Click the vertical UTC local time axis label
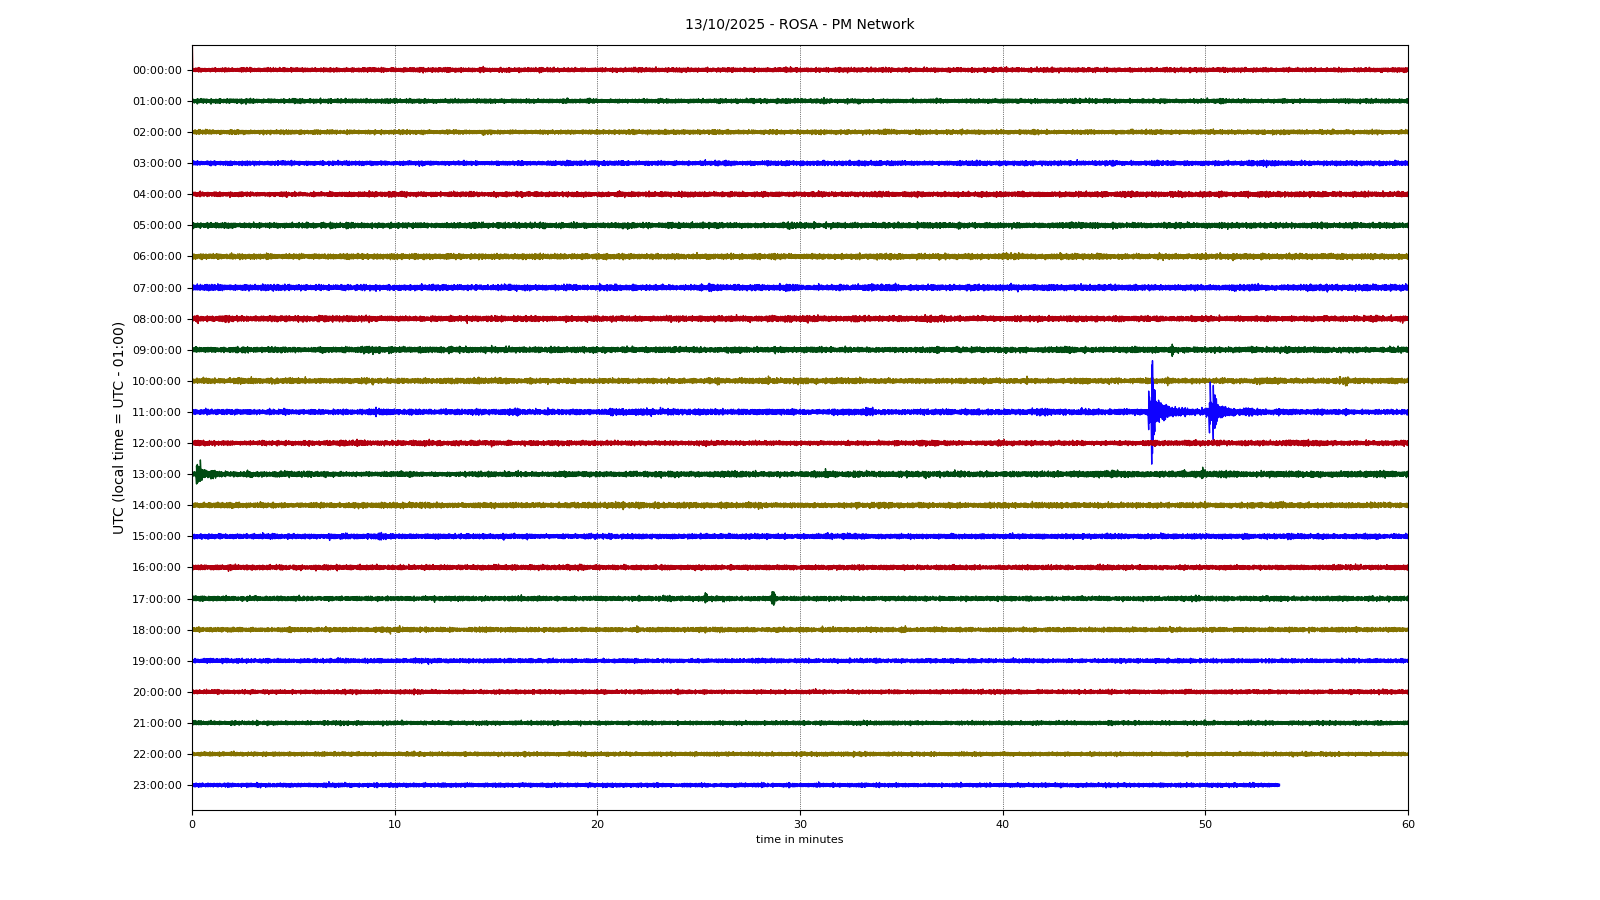 tap(119, 427)
